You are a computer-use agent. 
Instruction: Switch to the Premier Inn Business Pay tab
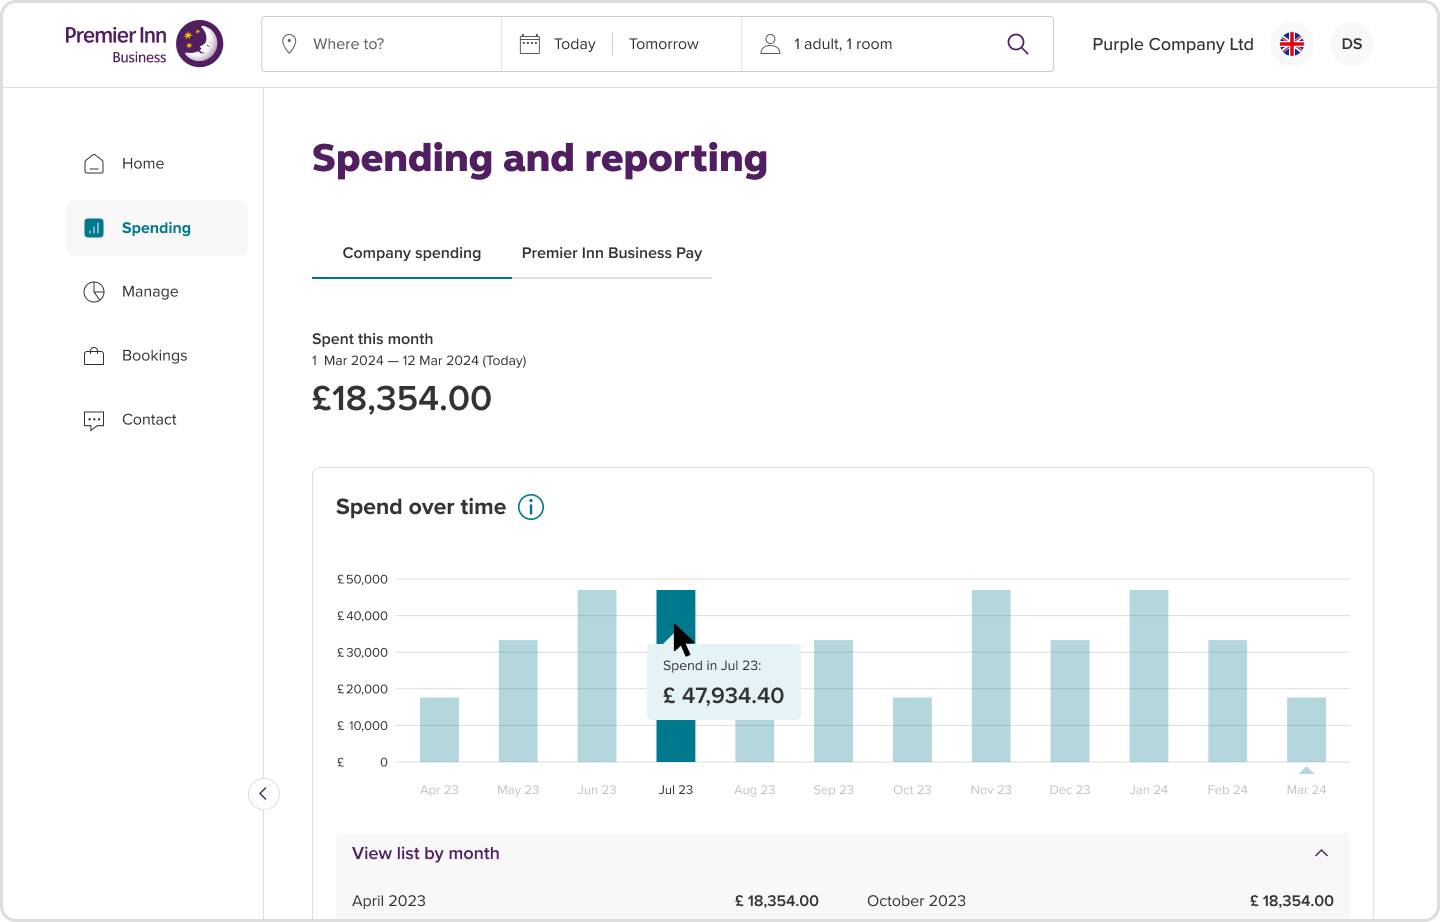pos(612,253)
